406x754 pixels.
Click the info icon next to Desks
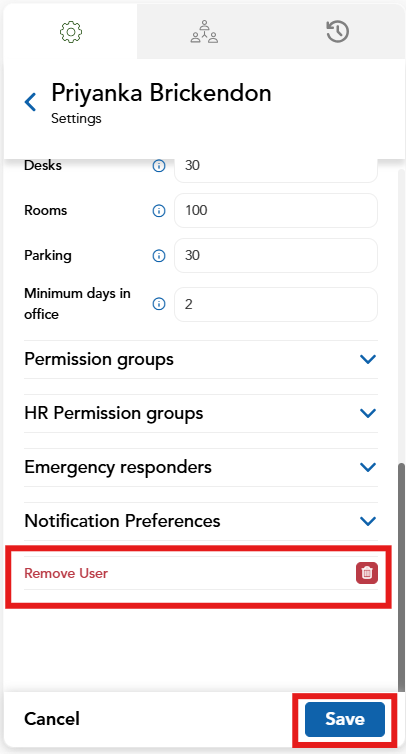coord(159,166)
